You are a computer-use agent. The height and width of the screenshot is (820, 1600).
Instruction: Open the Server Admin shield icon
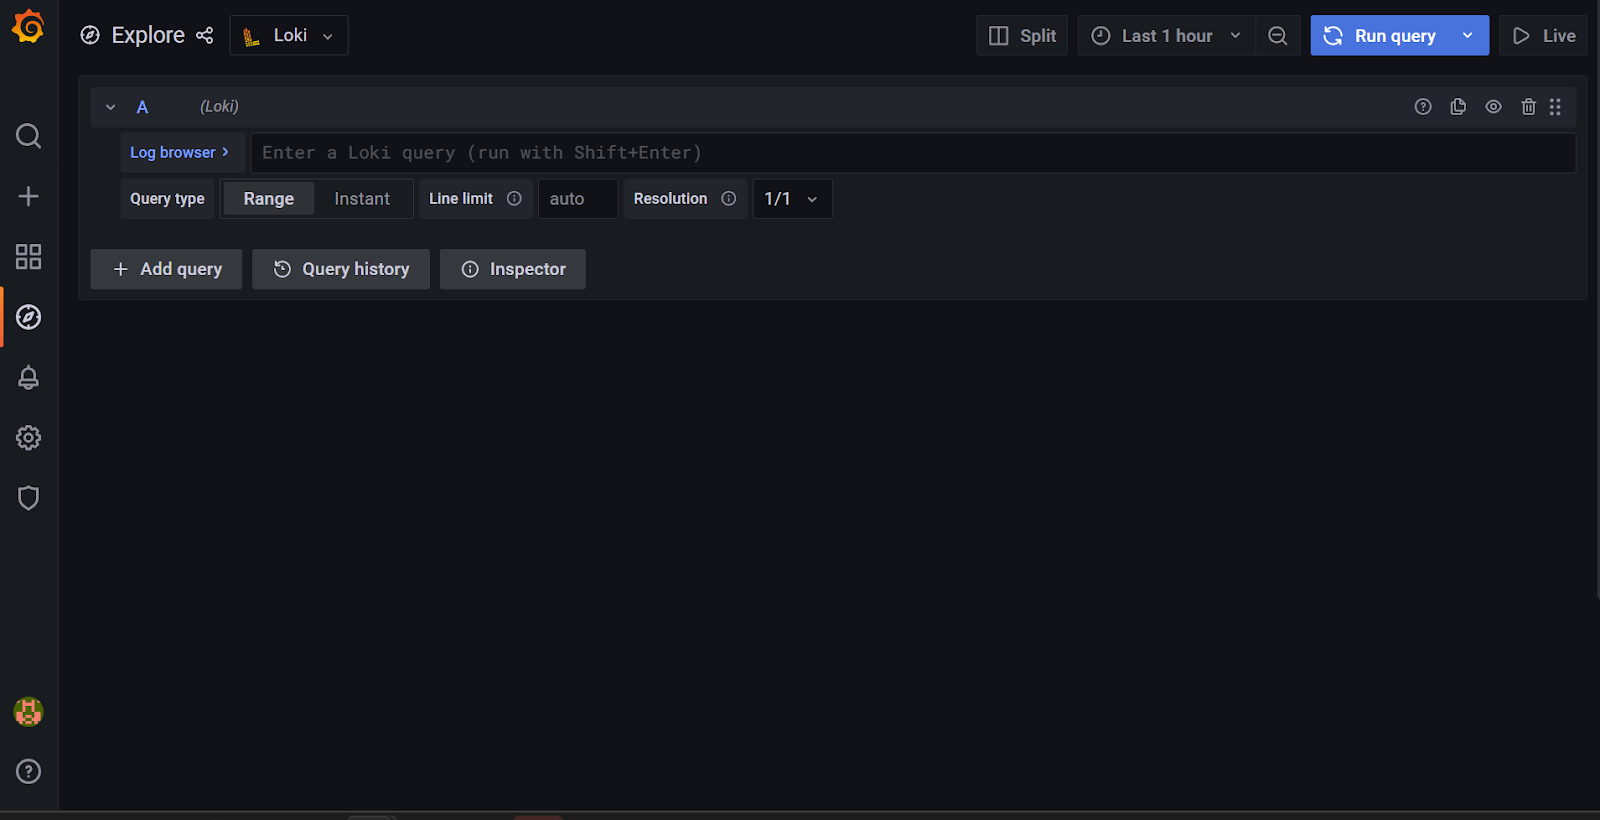[28, 498]
